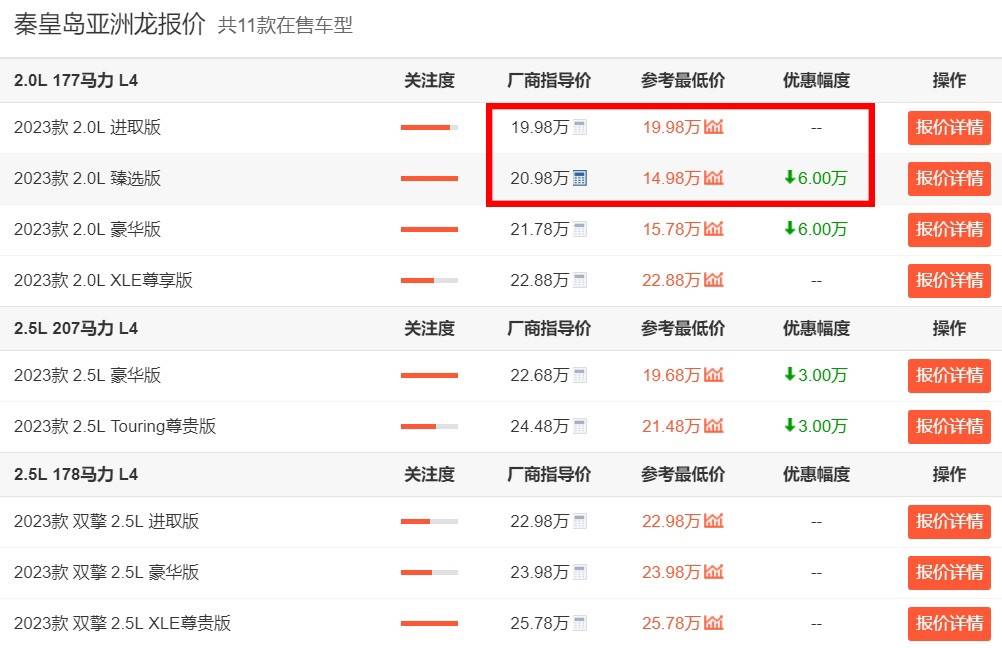Open model link 2023款 2.0L XLE尊享版
The height and width of the screenshot is (648, 1002).
(103, 280)
